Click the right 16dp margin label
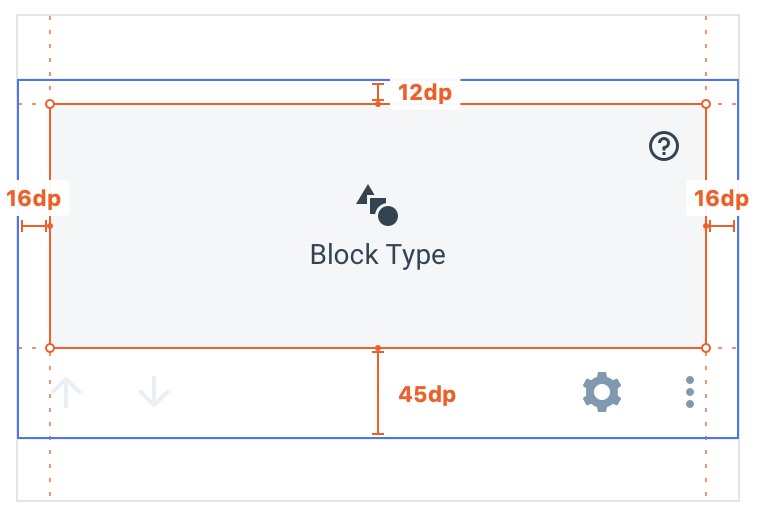Screen dimensions: 758x526 pyautogui.click(x=721, y=198)
